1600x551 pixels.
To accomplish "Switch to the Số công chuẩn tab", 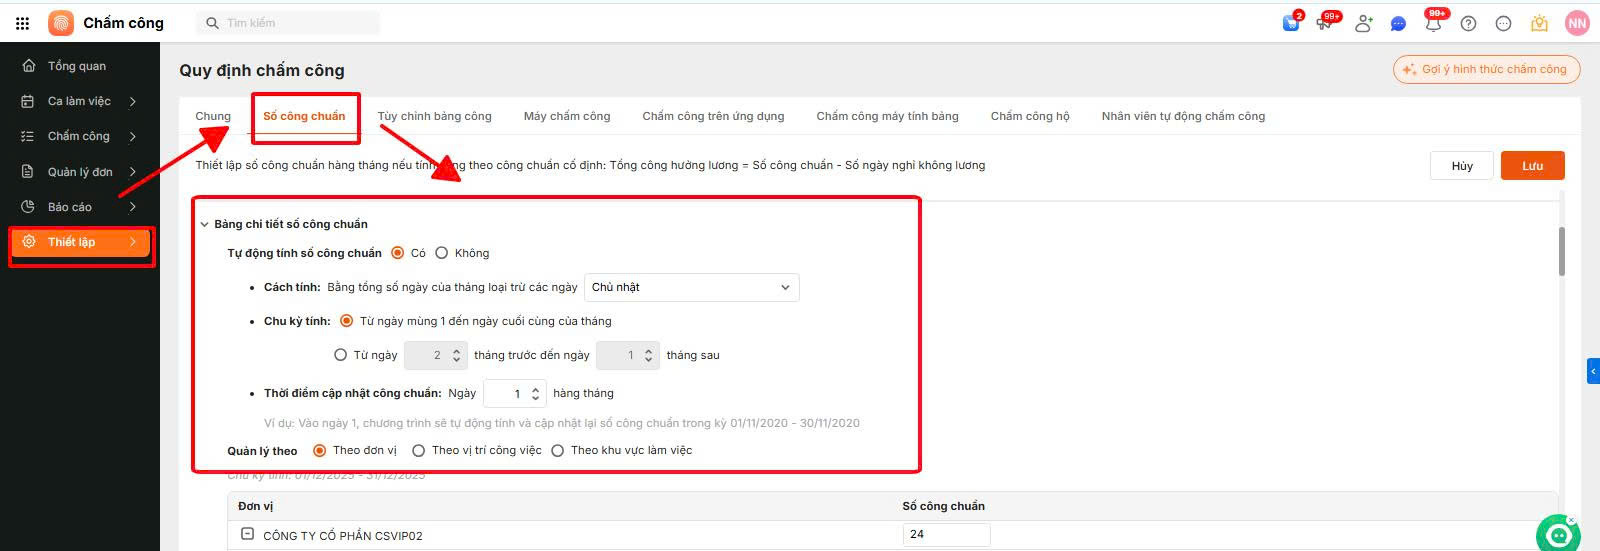I will [304, 116].
